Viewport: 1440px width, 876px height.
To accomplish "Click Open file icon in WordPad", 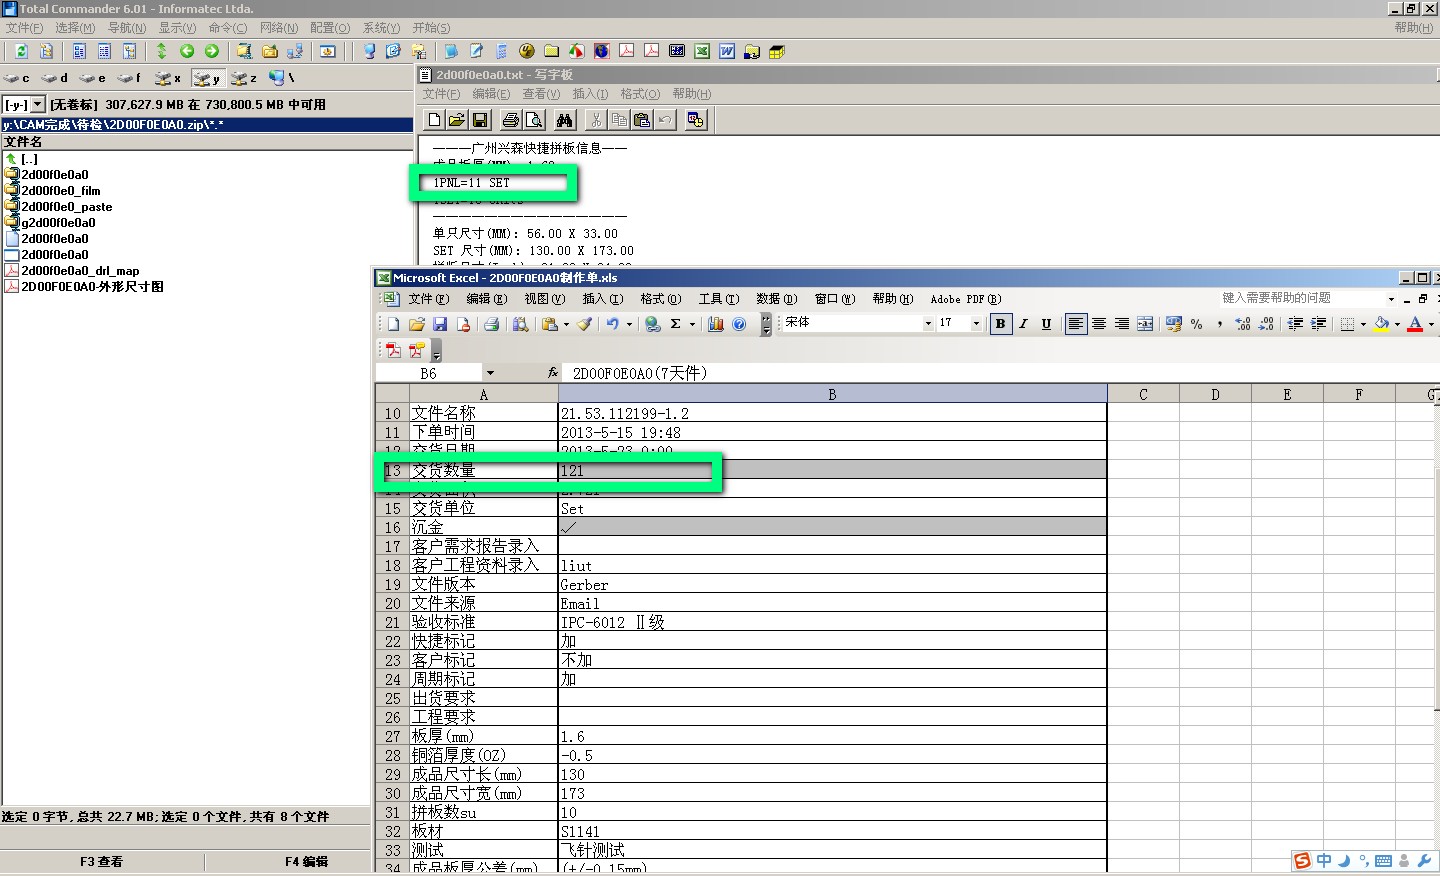I will click(x=457, y=120).
